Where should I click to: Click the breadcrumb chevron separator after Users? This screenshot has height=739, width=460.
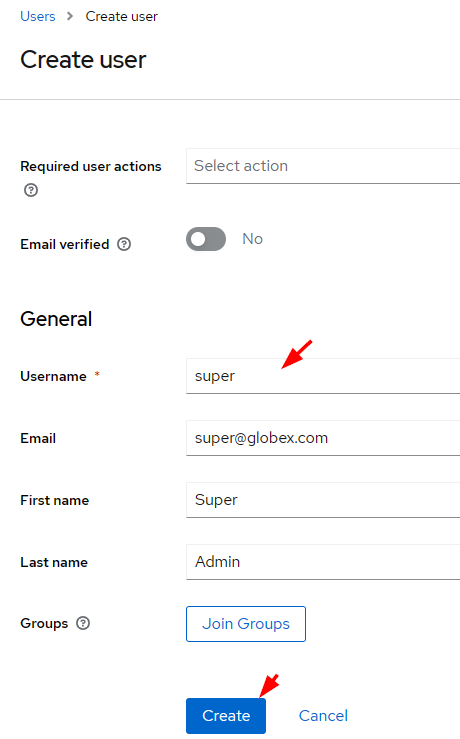[x=70, y=16]
